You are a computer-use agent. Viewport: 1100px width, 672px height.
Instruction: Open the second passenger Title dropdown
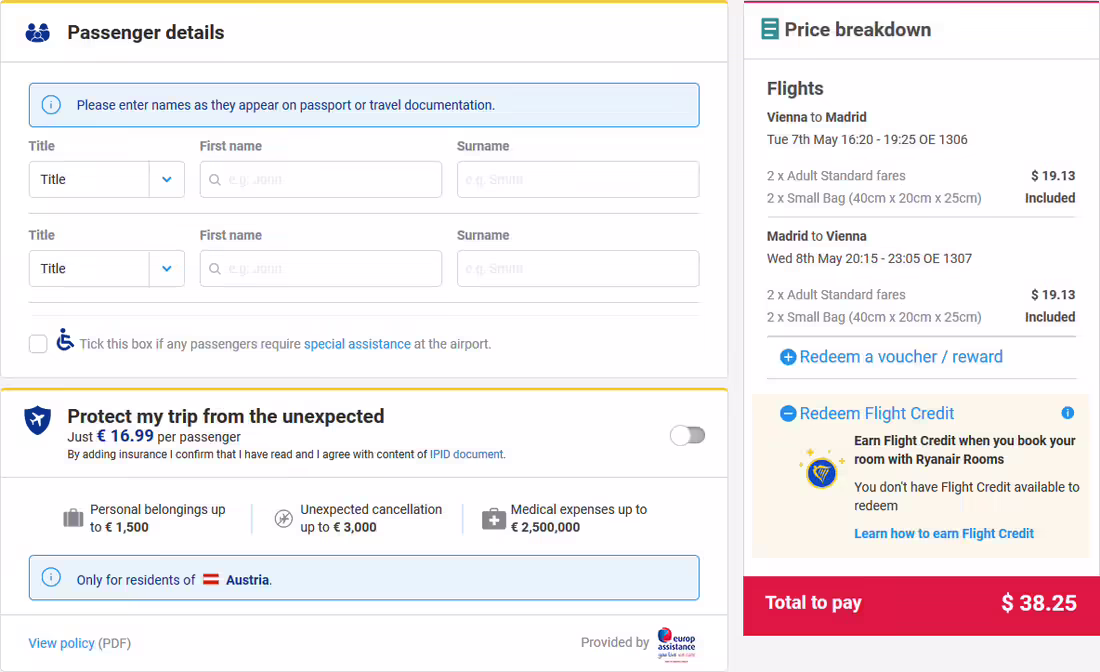107,269
